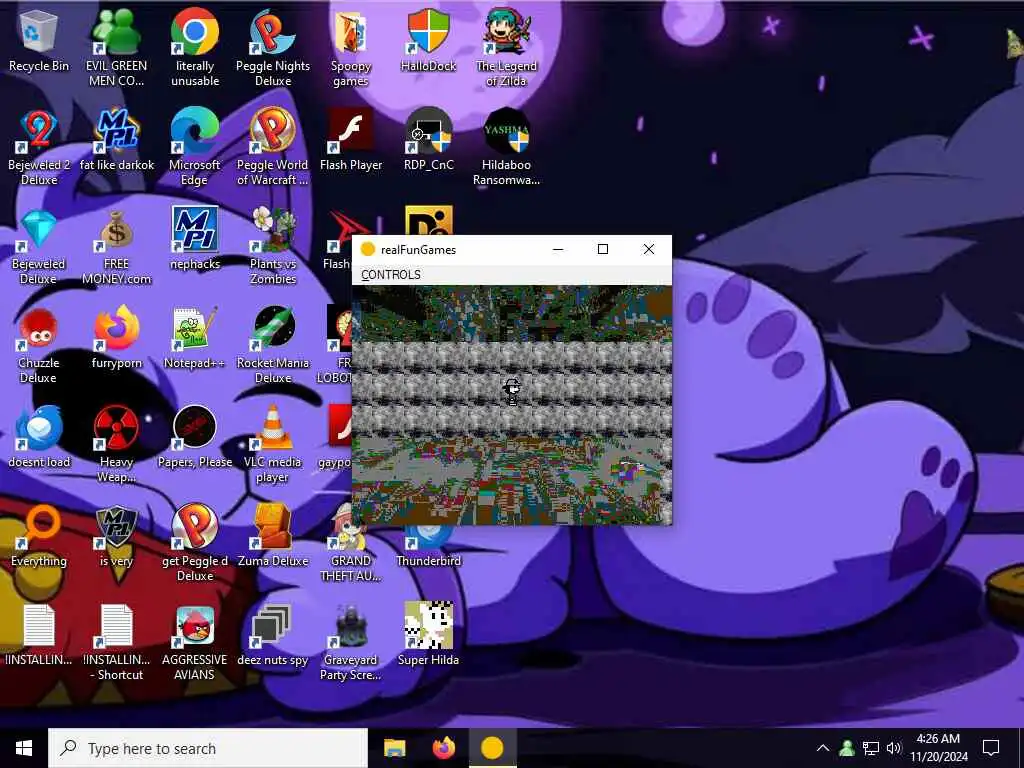1024x768 pixels.
Task: Click the character sprite in realFunGames
Action: pos(513,391)
